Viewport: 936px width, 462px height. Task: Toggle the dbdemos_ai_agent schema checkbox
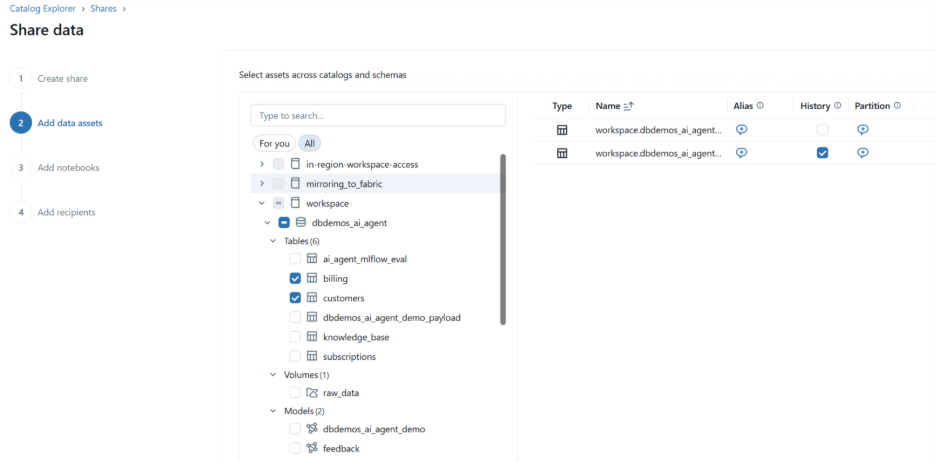pos(284,223)
